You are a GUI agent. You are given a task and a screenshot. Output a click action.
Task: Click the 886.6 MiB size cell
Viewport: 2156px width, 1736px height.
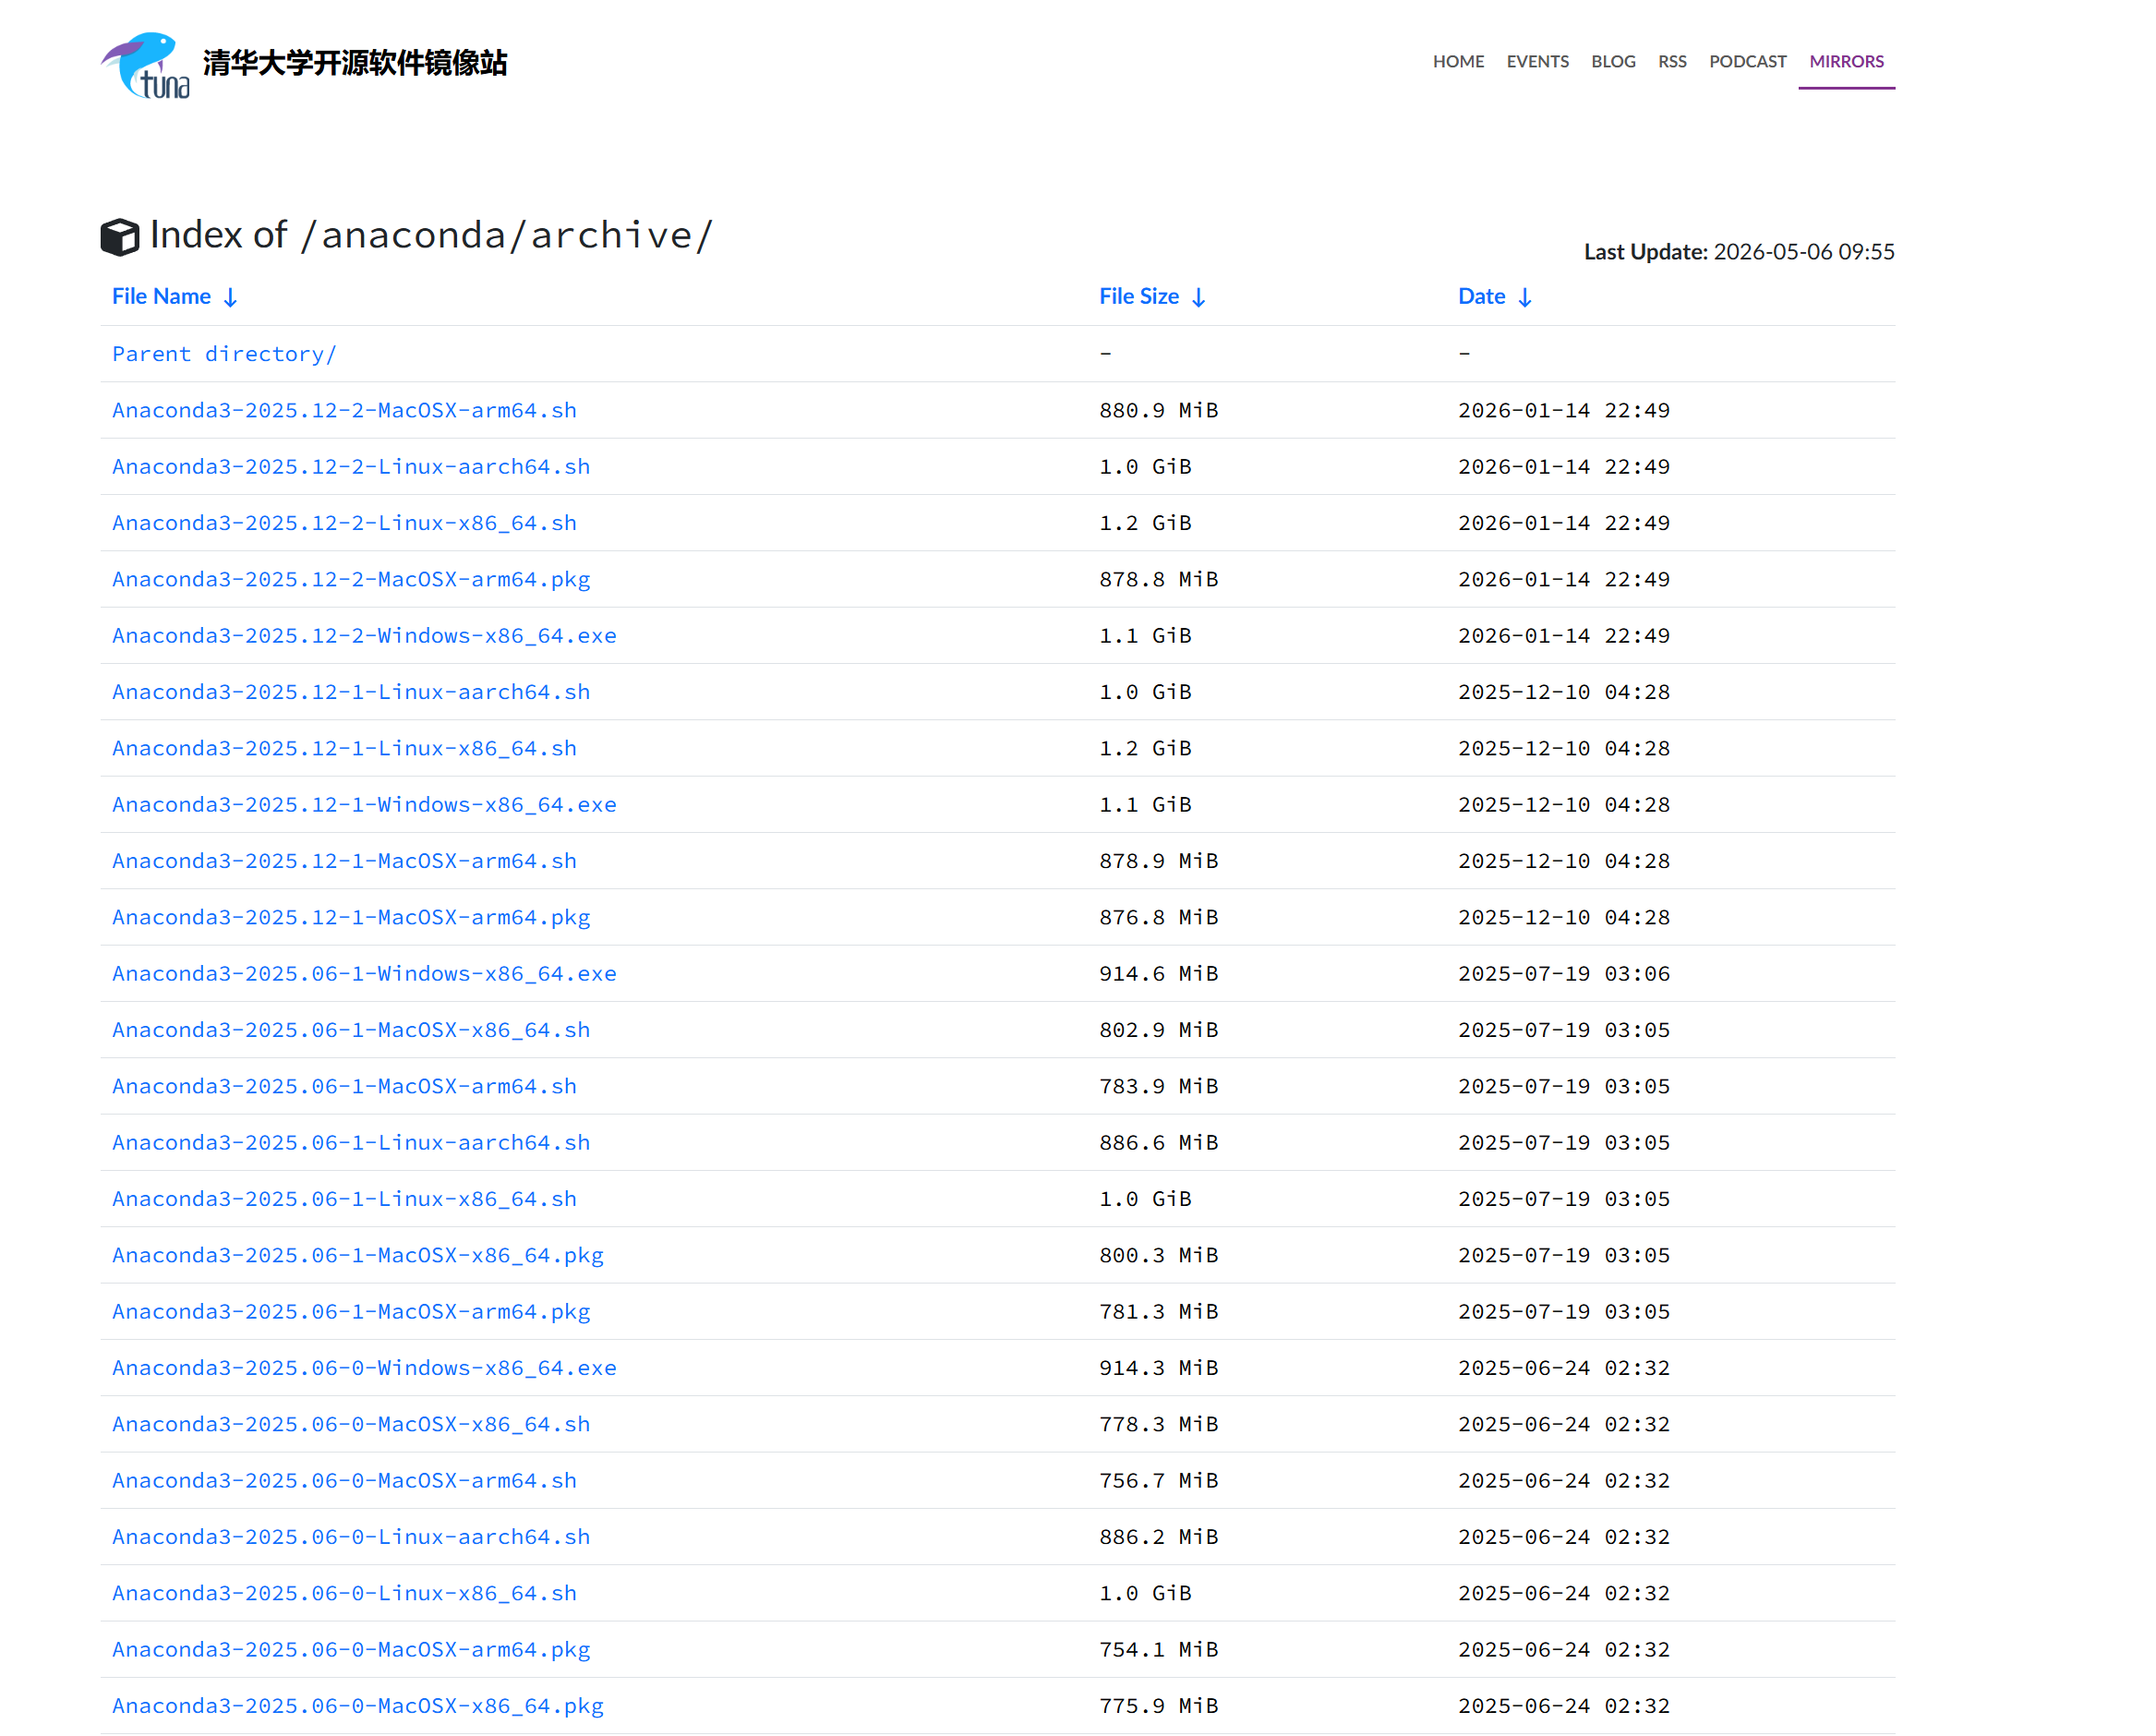point(1158,1143)
